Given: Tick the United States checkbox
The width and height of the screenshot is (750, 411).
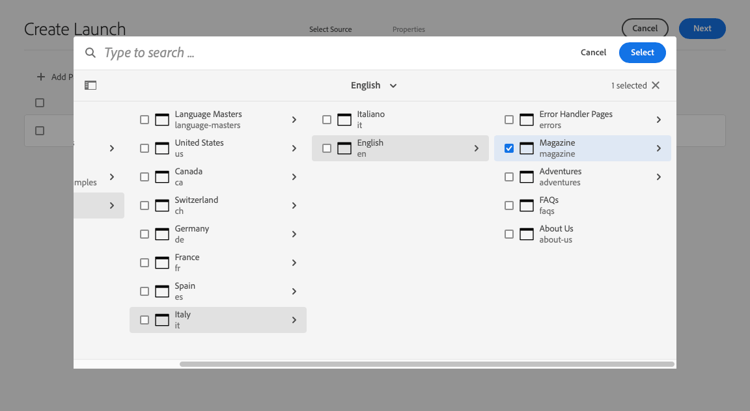Looking at the screenshot, I should 144,148.
